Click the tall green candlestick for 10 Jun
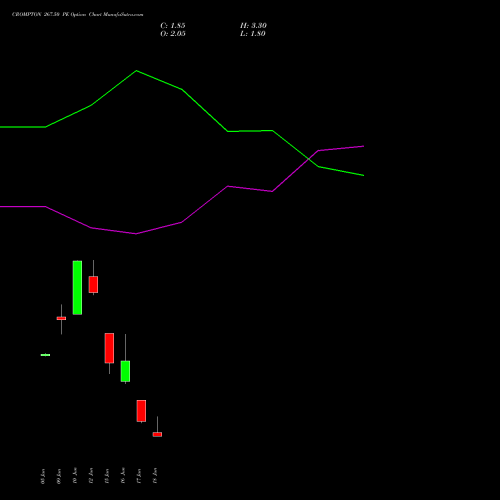The height and width of the screenshot is (500, 500). point(77,287)
